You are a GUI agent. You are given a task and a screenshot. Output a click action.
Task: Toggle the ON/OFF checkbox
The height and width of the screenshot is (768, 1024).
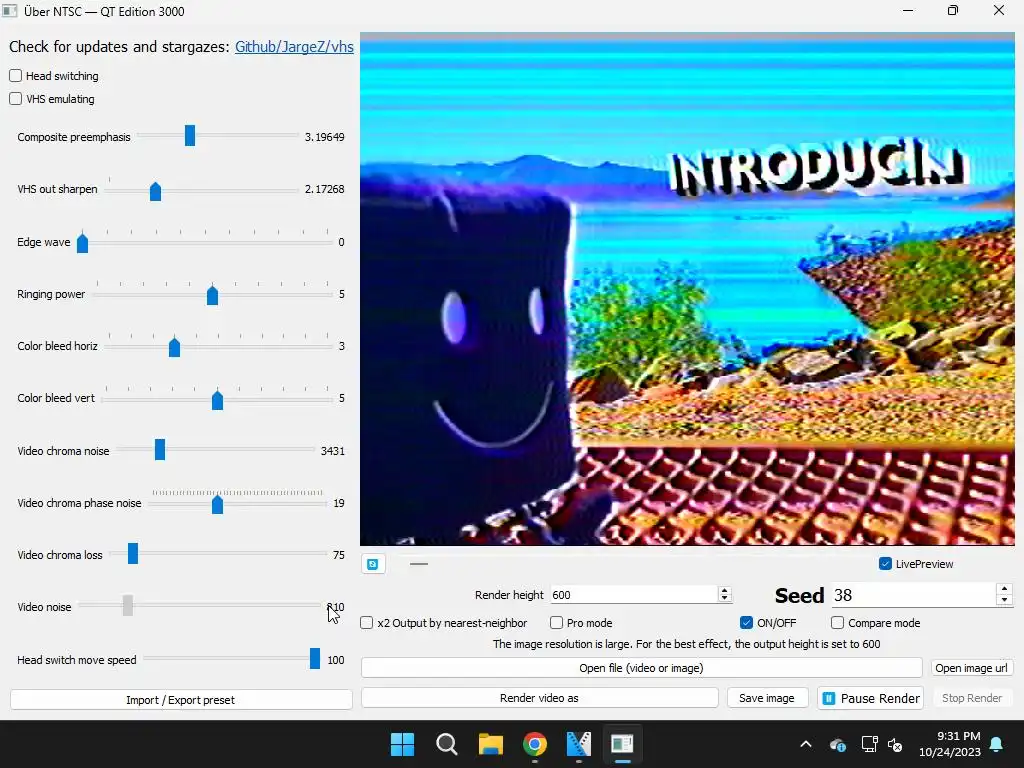[746, 623]
